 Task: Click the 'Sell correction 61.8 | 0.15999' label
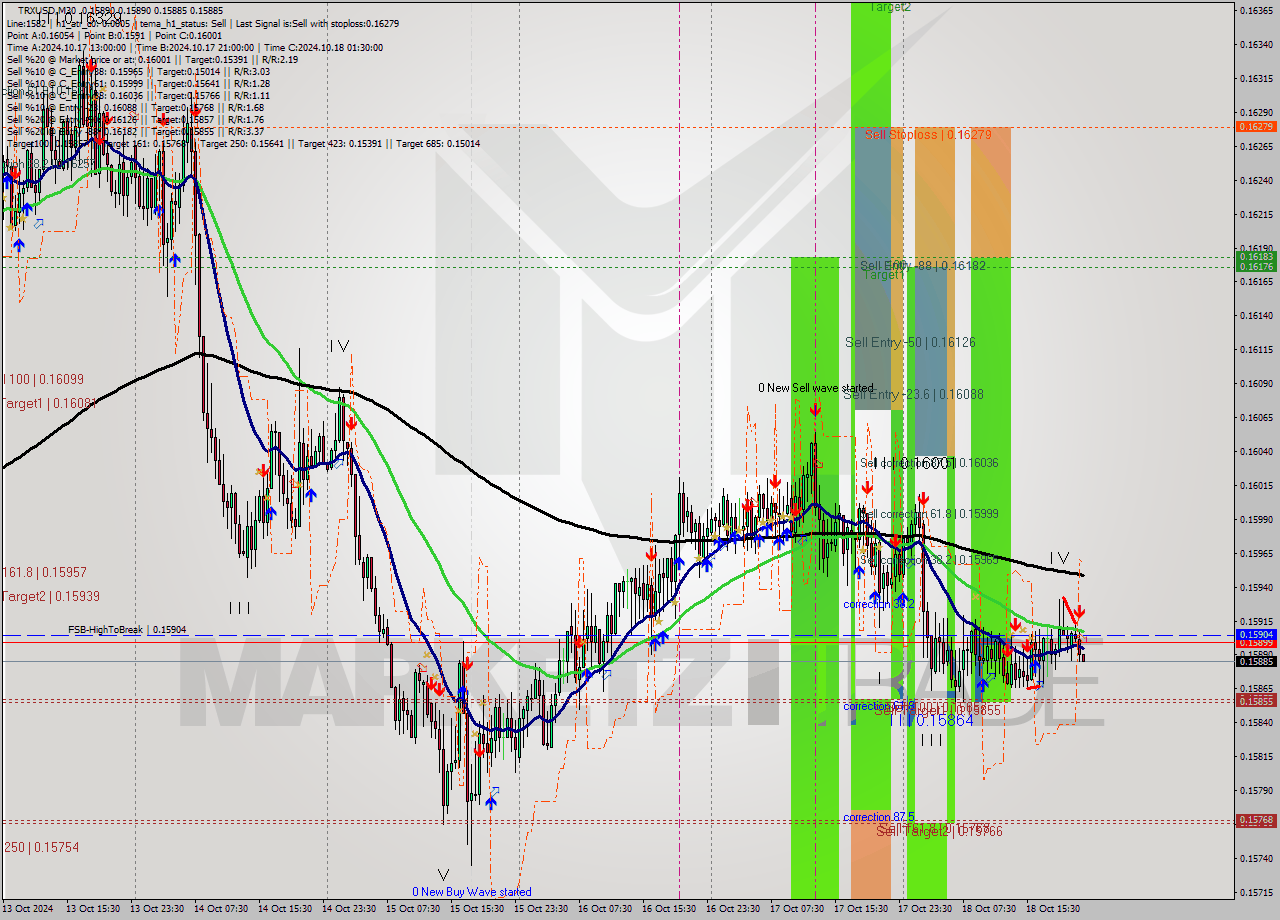pyautogui.click(x=929, y=513)
